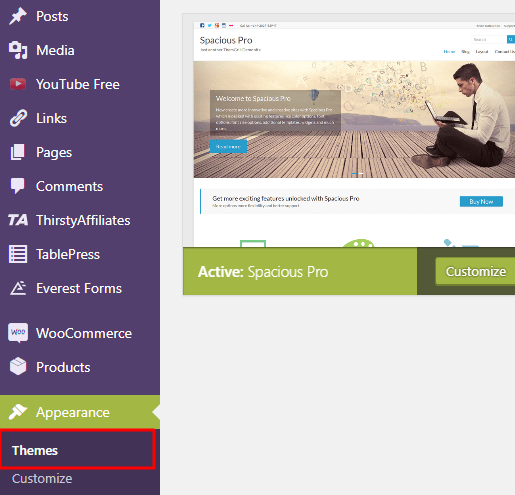Screen dimensions: 515x495
Task: Click the TablePress table icon
Action: click(18, 254)
